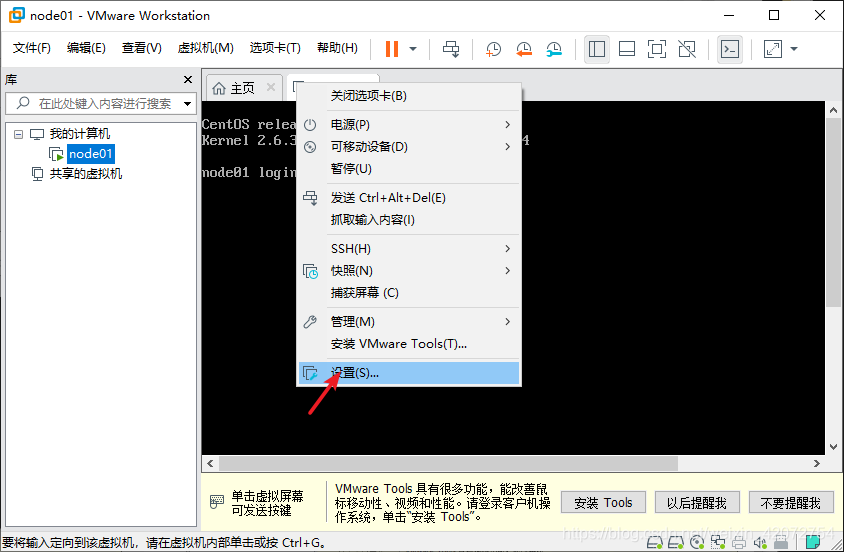844x552 pixels.
Task: Choose 捕获屏幕 (C) menu entry
Action: click(409, 293)
